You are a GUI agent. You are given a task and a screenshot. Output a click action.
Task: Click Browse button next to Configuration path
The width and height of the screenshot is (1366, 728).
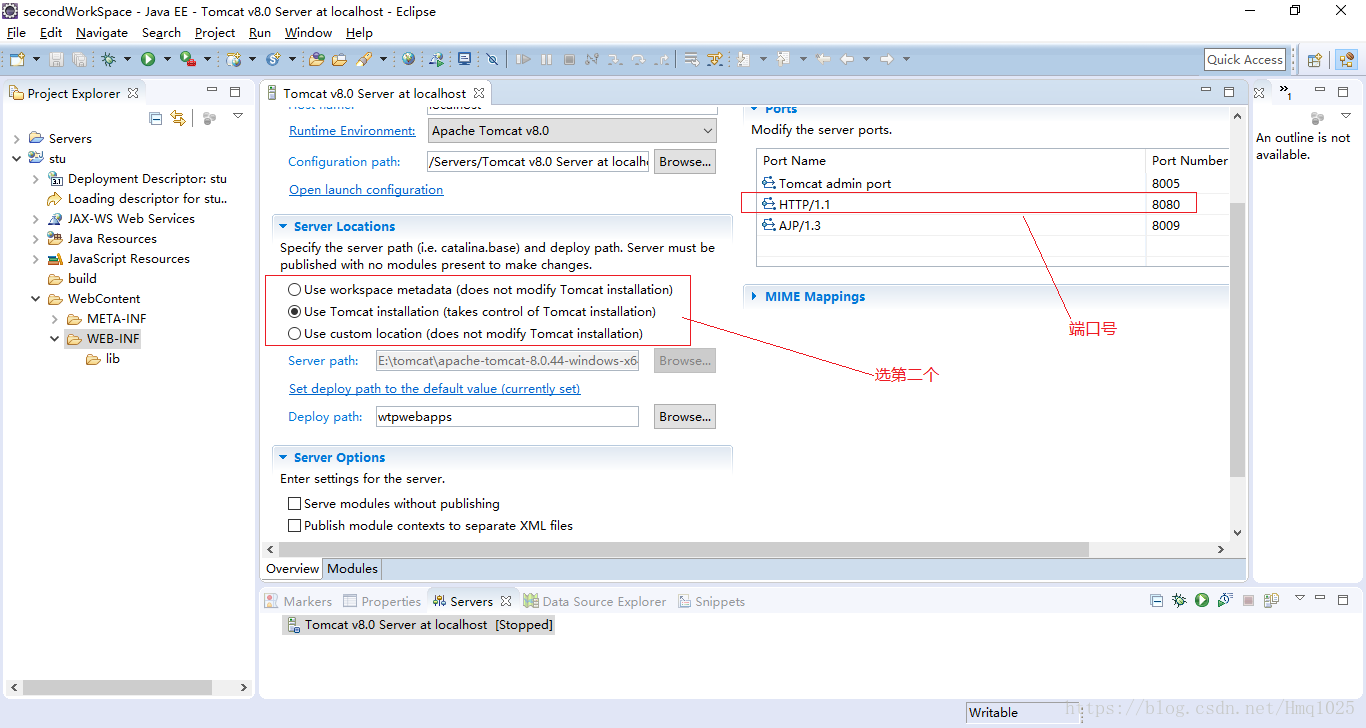tap(685, 161)
